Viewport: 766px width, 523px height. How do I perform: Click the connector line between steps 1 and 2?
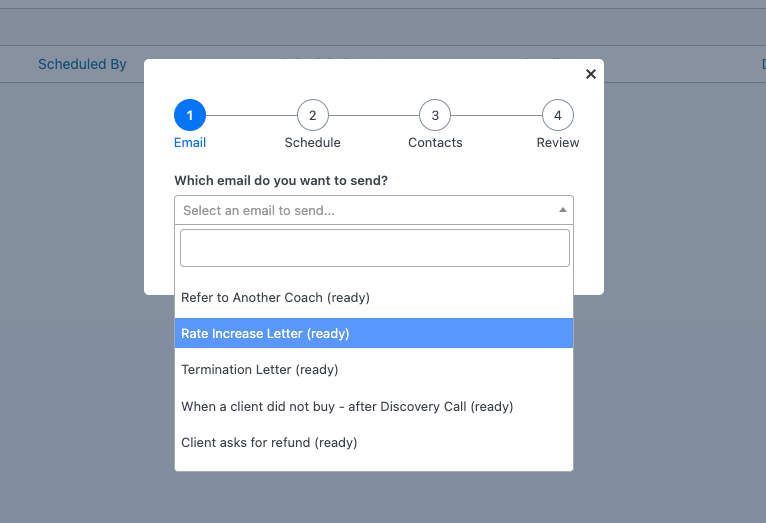click(251, 116)
